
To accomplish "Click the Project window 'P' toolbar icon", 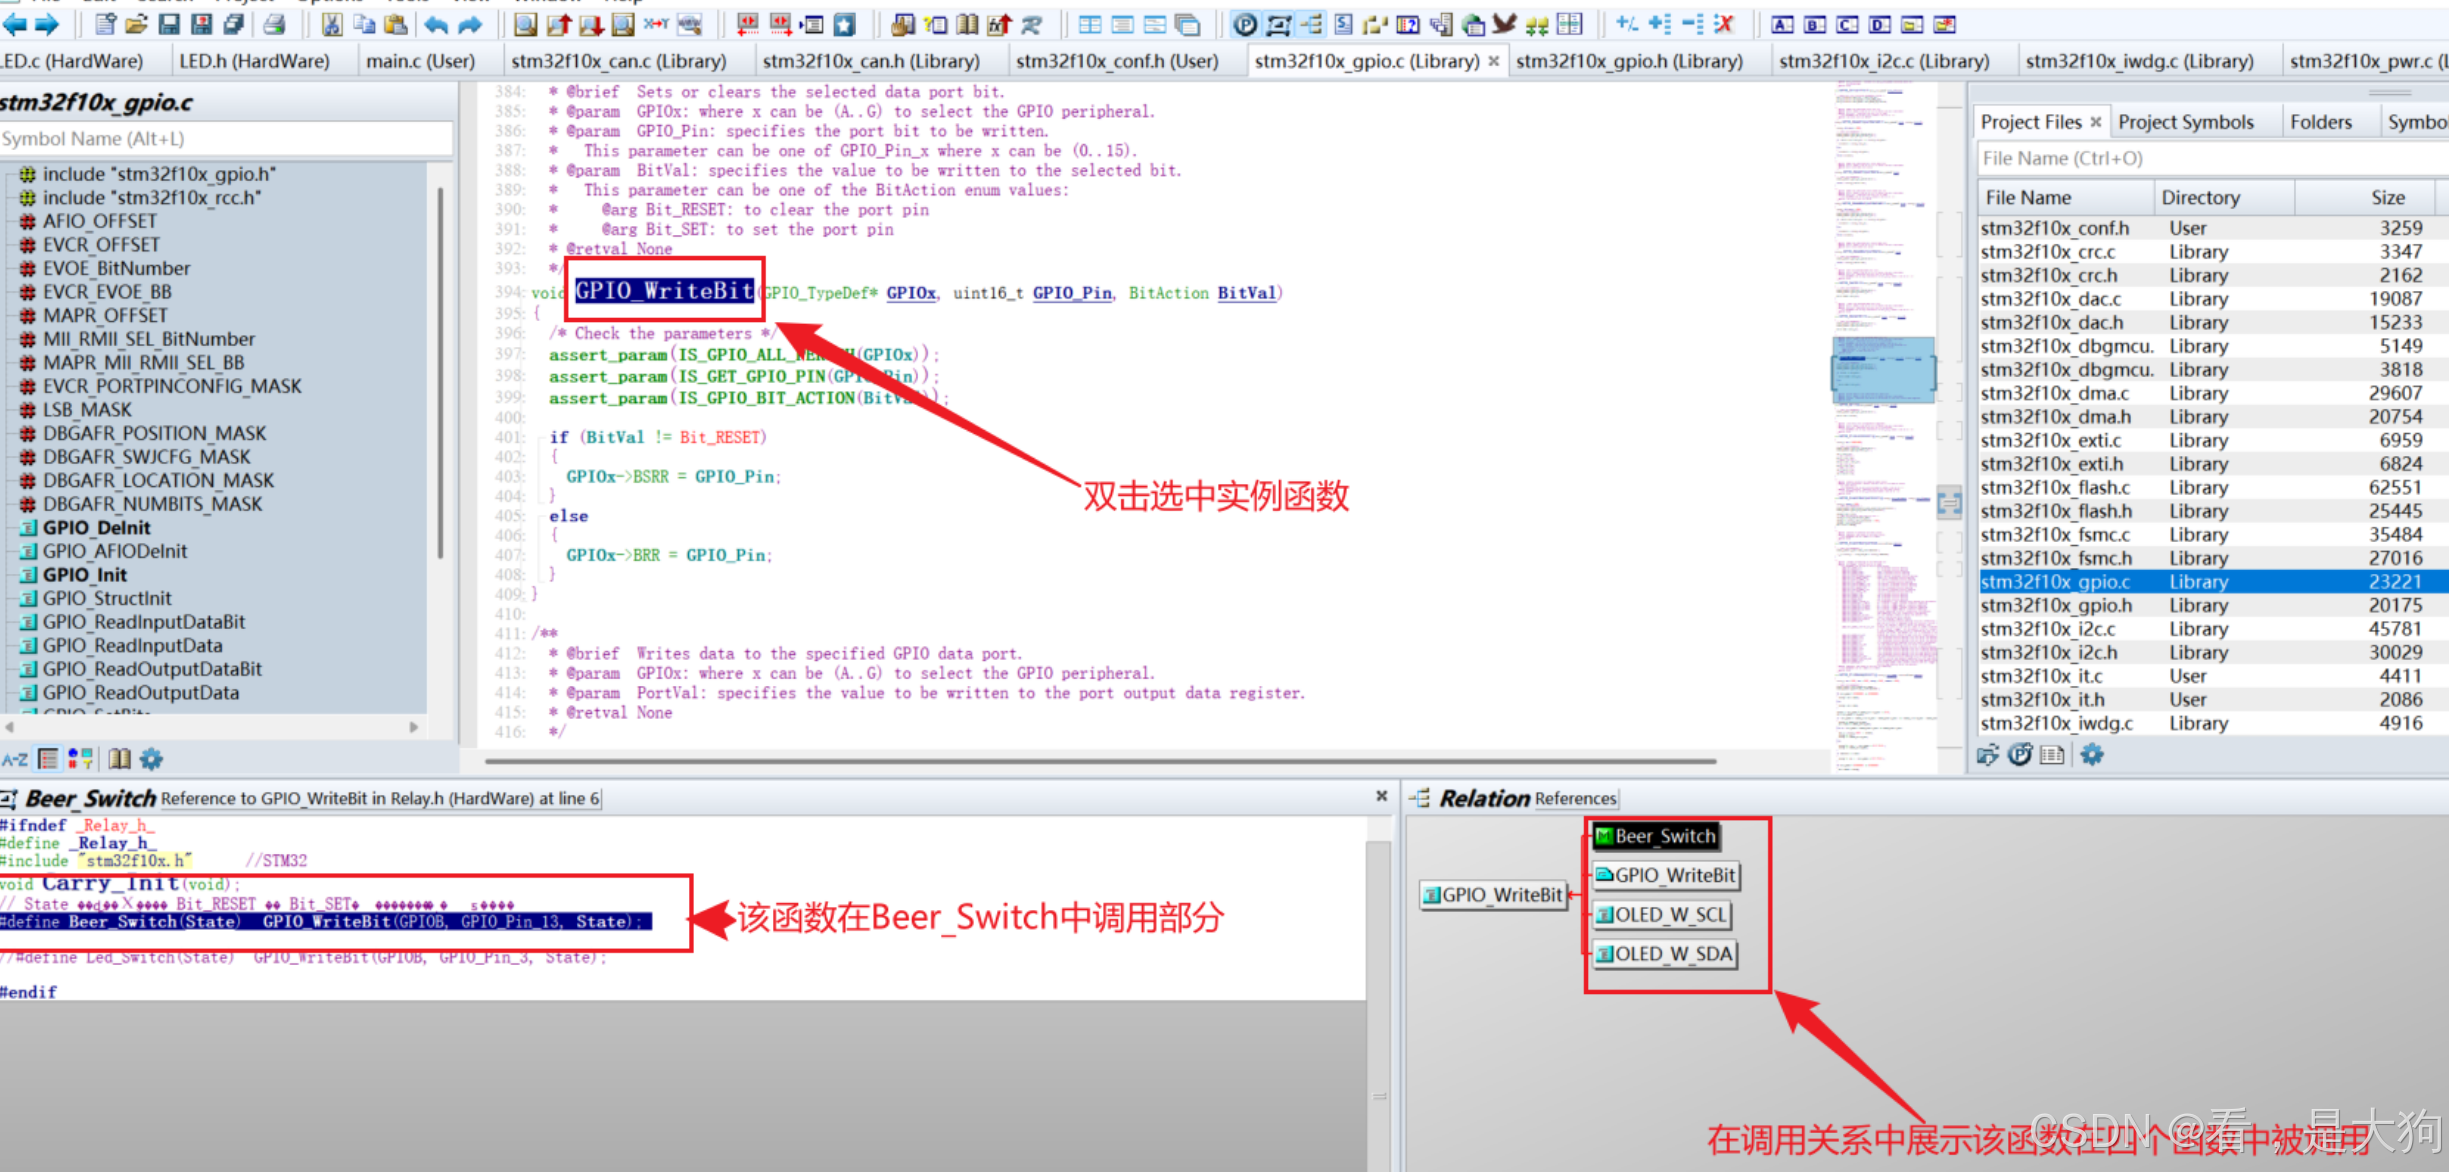I will [1245, 24].
